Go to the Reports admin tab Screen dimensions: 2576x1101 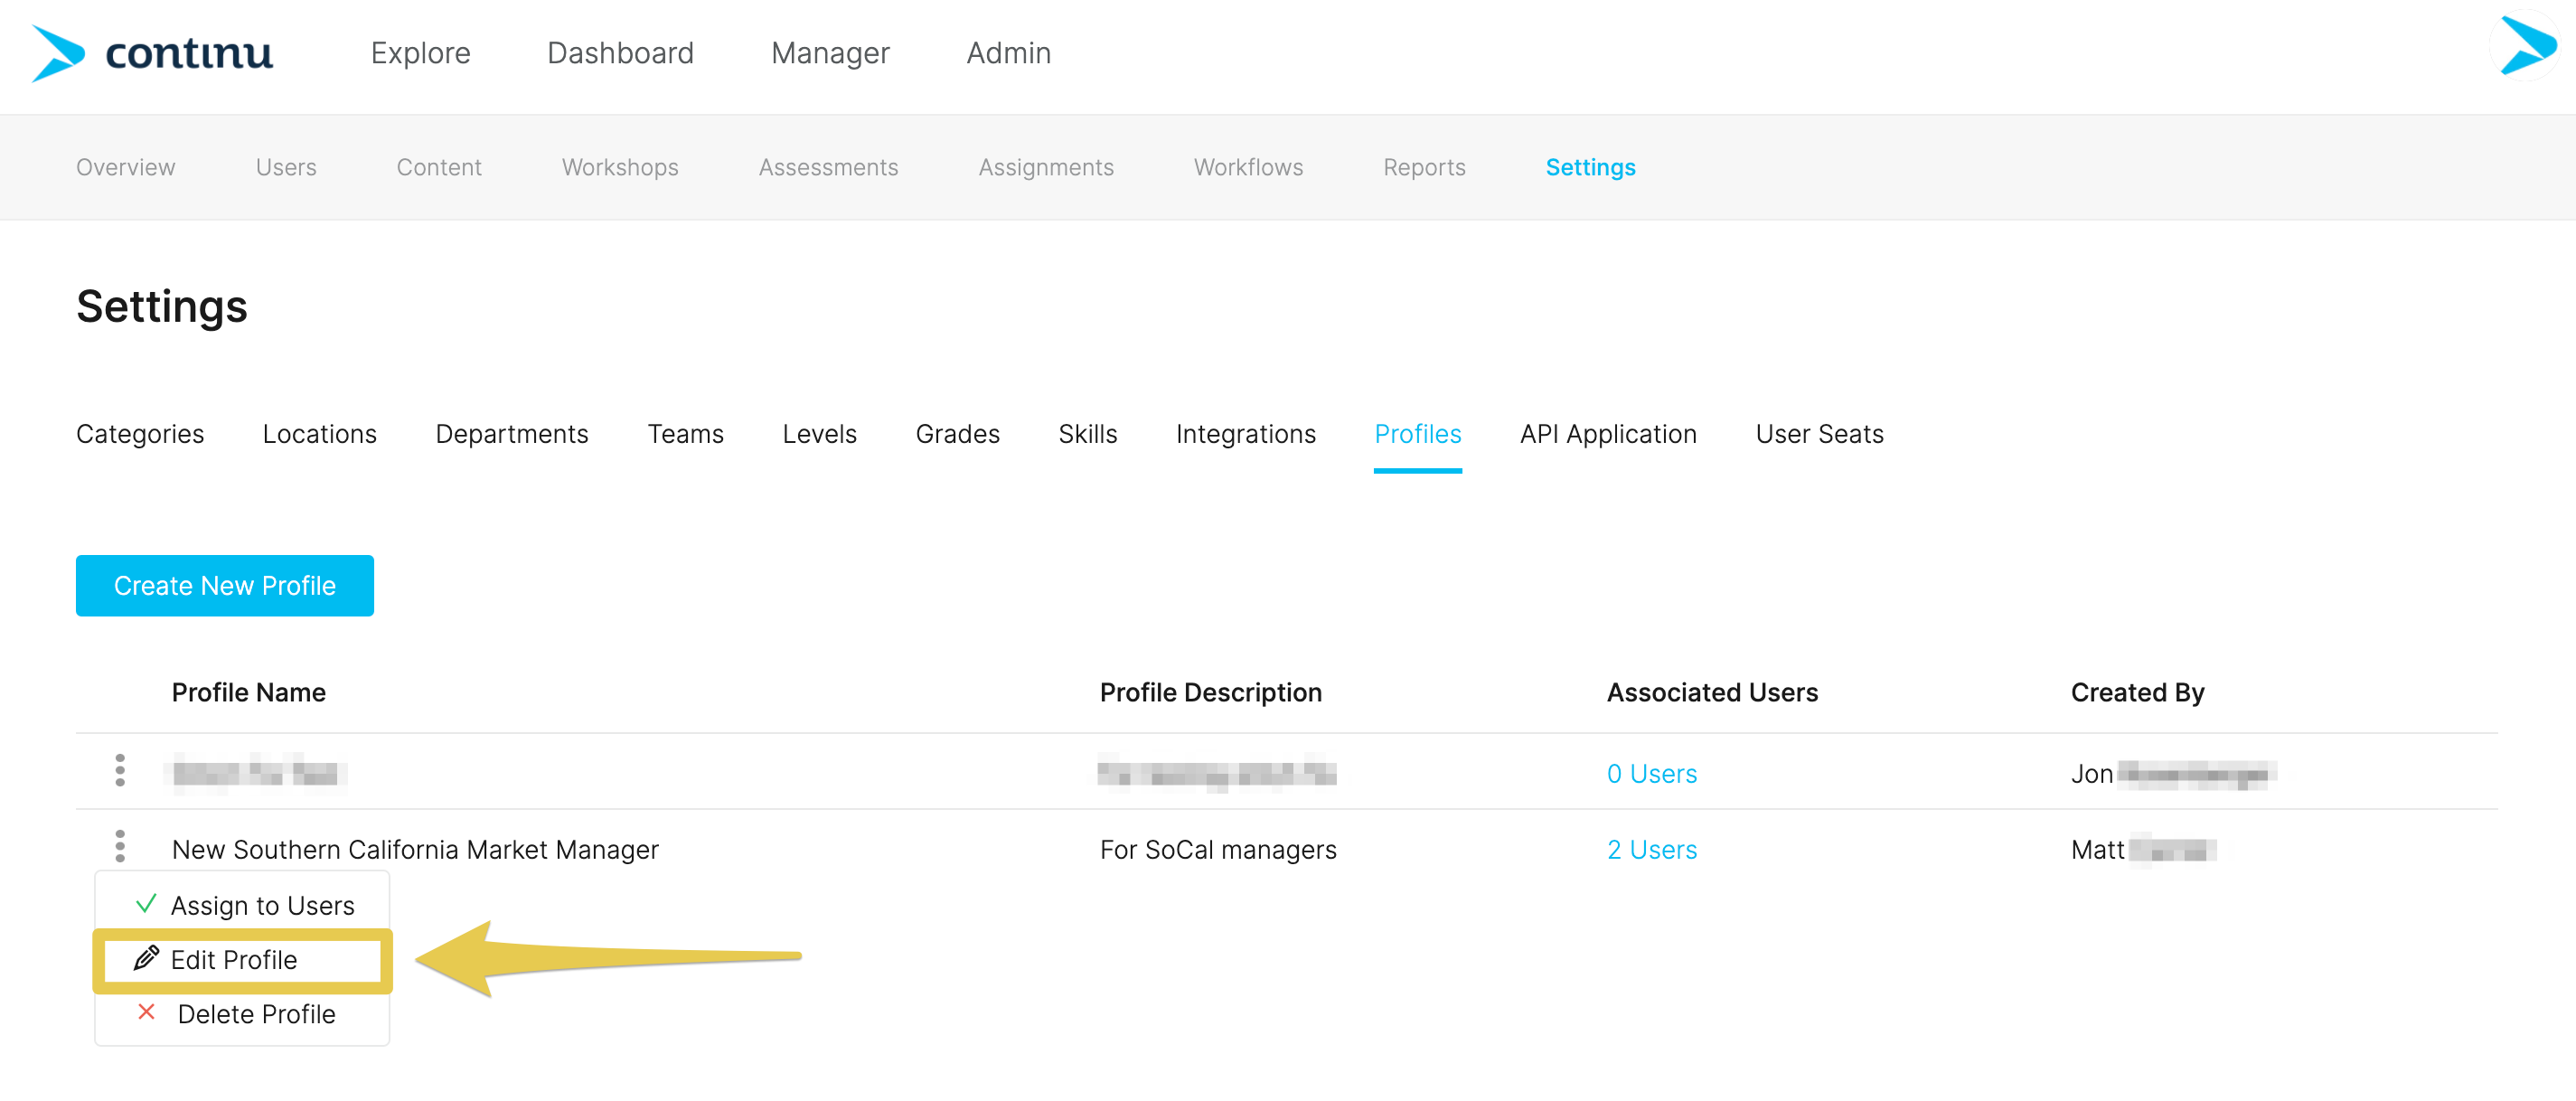pyautogui.click(x=1424, y=167)
